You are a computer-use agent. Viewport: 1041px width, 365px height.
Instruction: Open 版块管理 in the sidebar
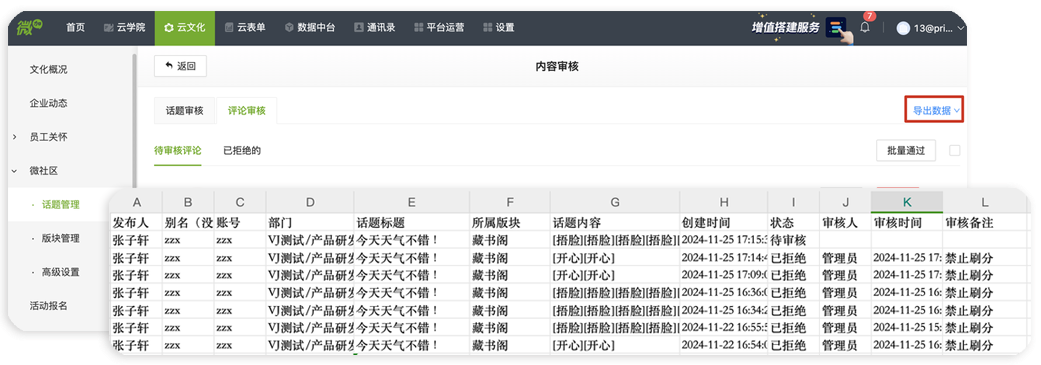60,238
